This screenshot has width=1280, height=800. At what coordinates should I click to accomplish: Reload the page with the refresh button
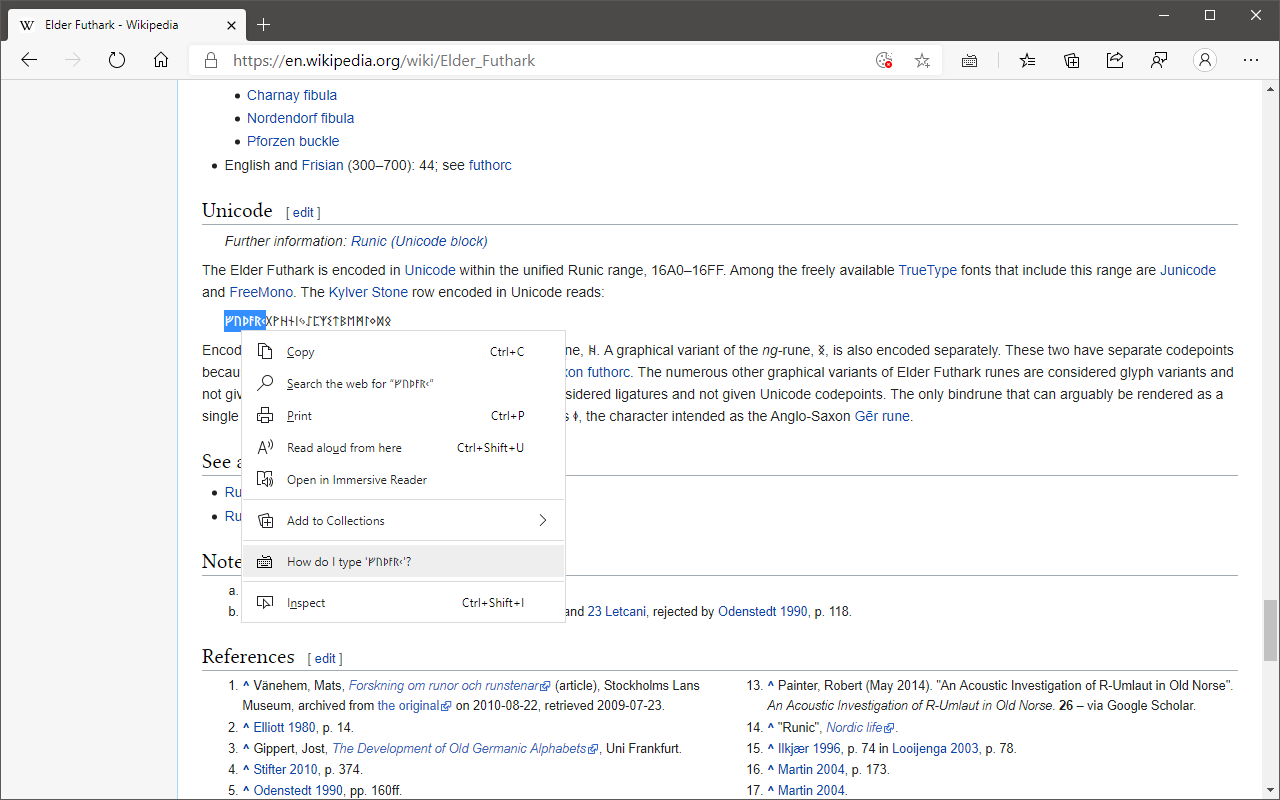click(117, 60)
